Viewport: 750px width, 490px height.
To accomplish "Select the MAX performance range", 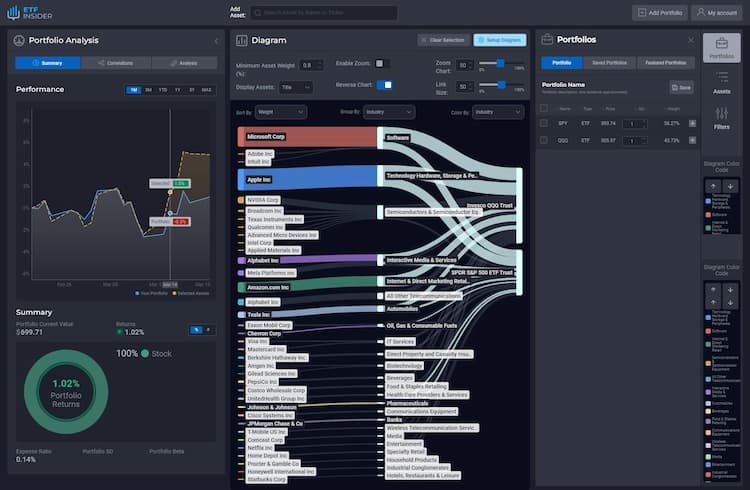I will point(206,90).
